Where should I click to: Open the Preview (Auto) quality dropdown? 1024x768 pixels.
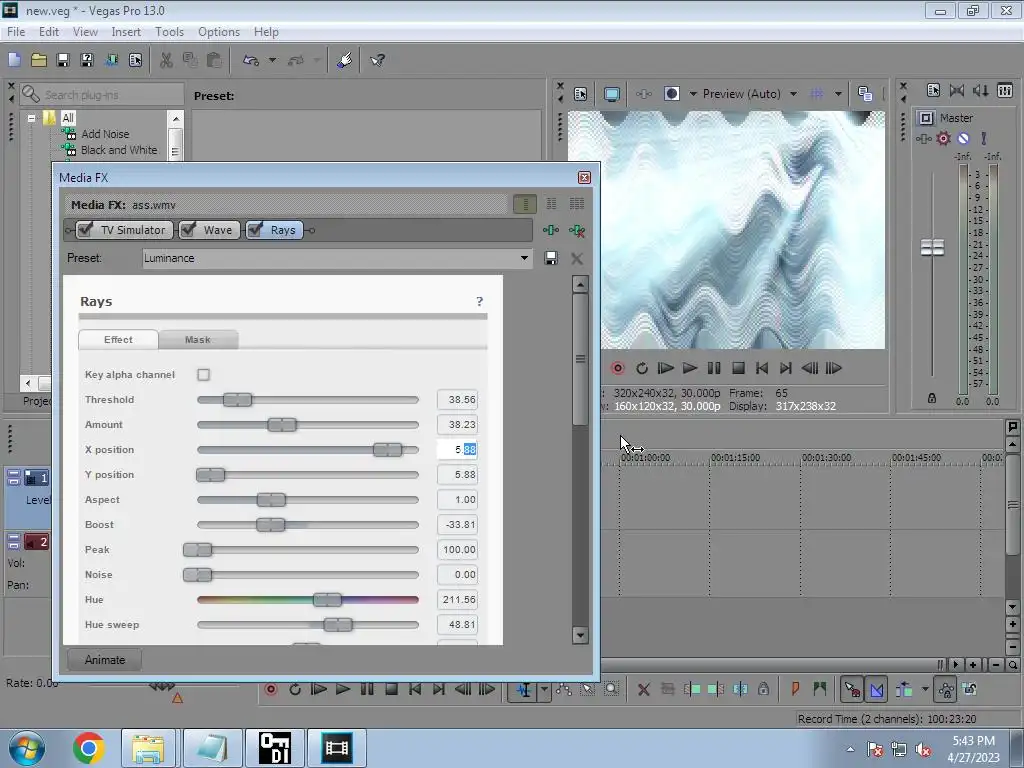tap(793, 94)
